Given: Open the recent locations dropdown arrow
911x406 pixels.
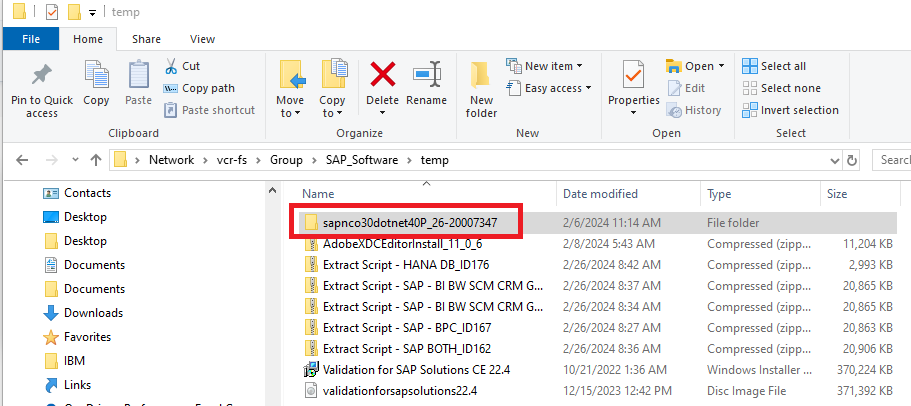Looking at the screenshot, I should pos(75,160).
